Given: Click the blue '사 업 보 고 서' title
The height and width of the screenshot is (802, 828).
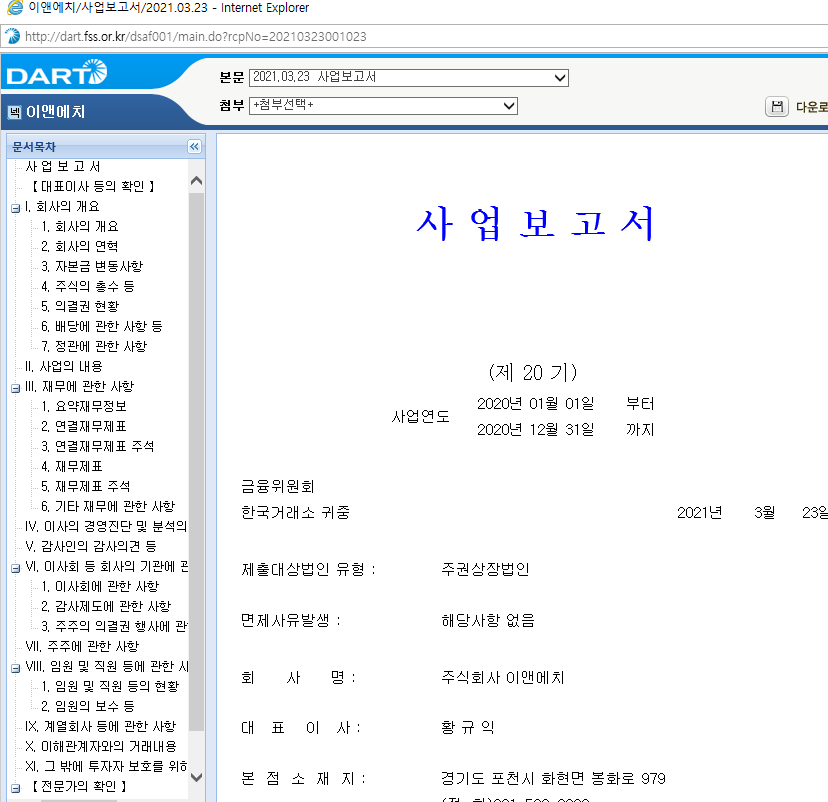Looking at the screenshot, I should 535,224.
